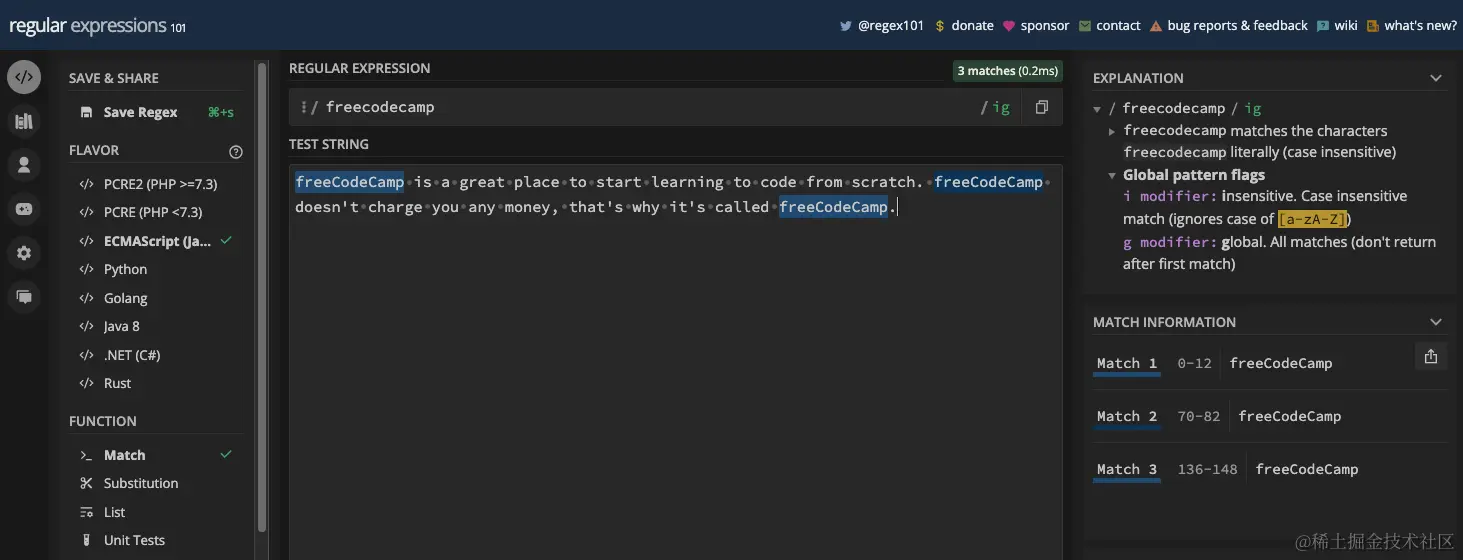Screen dimensions: 1463x560
Task: Open the regex library icon in sidebar
Action: (24, 121)
